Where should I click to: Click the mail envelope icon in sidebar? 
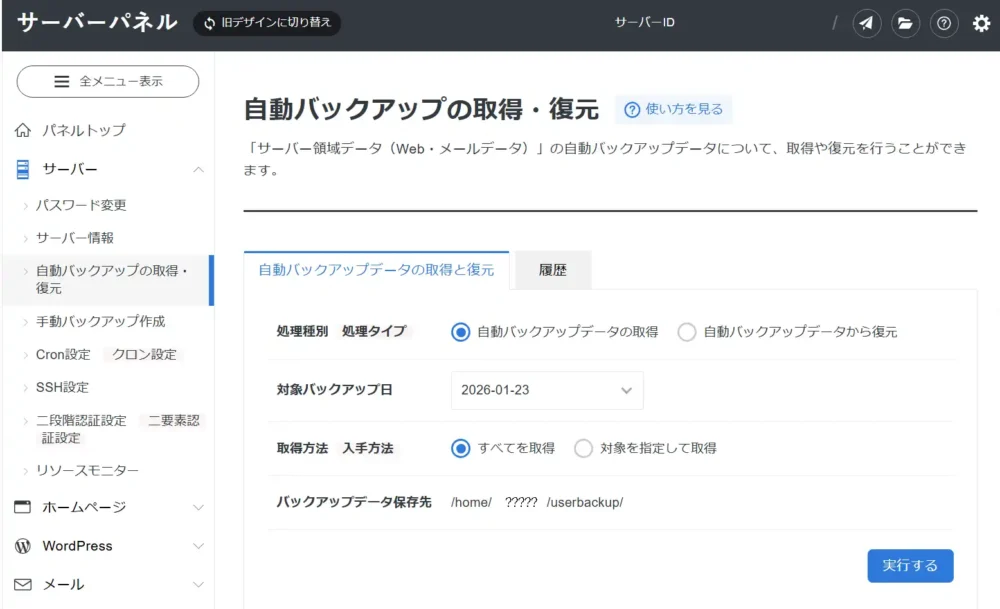[x=22, y=584]
